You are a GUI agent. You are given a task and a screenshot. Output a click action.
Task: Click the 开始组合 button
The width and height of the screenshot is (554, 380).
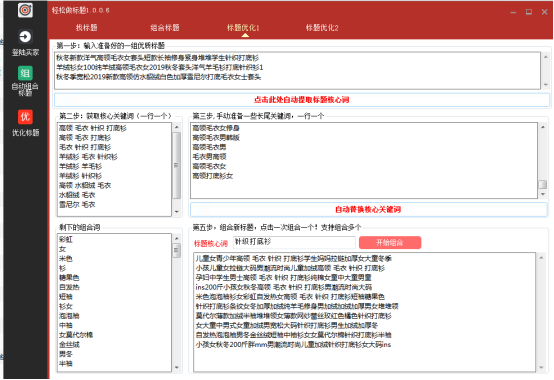[390, 242]
